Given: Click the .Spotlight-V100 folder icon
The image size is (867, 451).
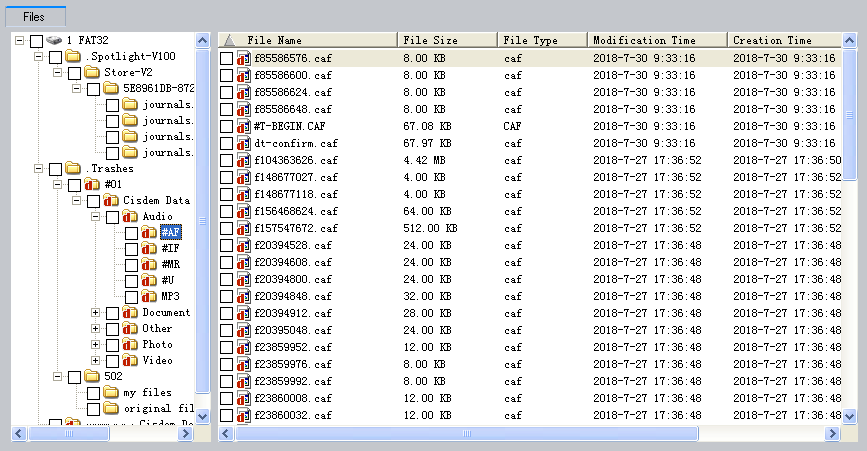Looking at the screenshot, I should 72,56.
